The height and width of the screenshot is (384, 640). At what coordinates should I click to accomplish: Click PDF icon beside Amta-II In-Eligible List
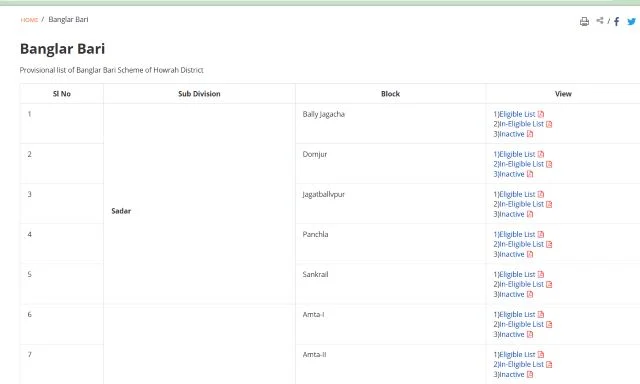[549, 364]
